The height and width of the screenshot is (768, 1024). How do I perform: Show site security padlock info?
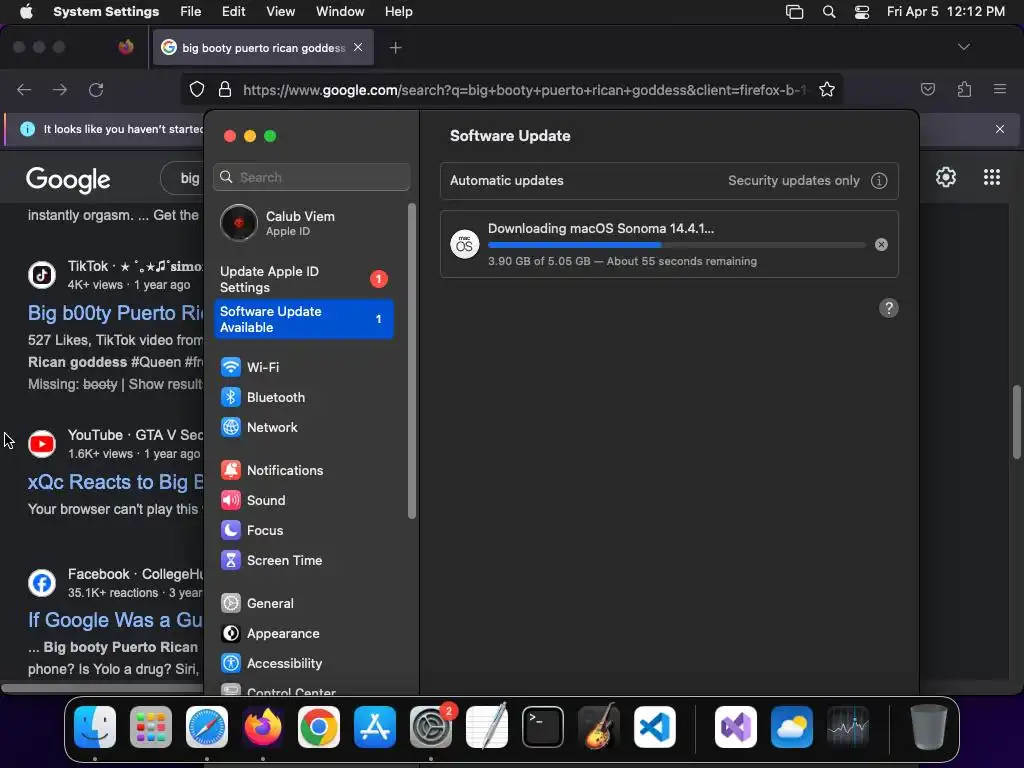click(225, 90)
